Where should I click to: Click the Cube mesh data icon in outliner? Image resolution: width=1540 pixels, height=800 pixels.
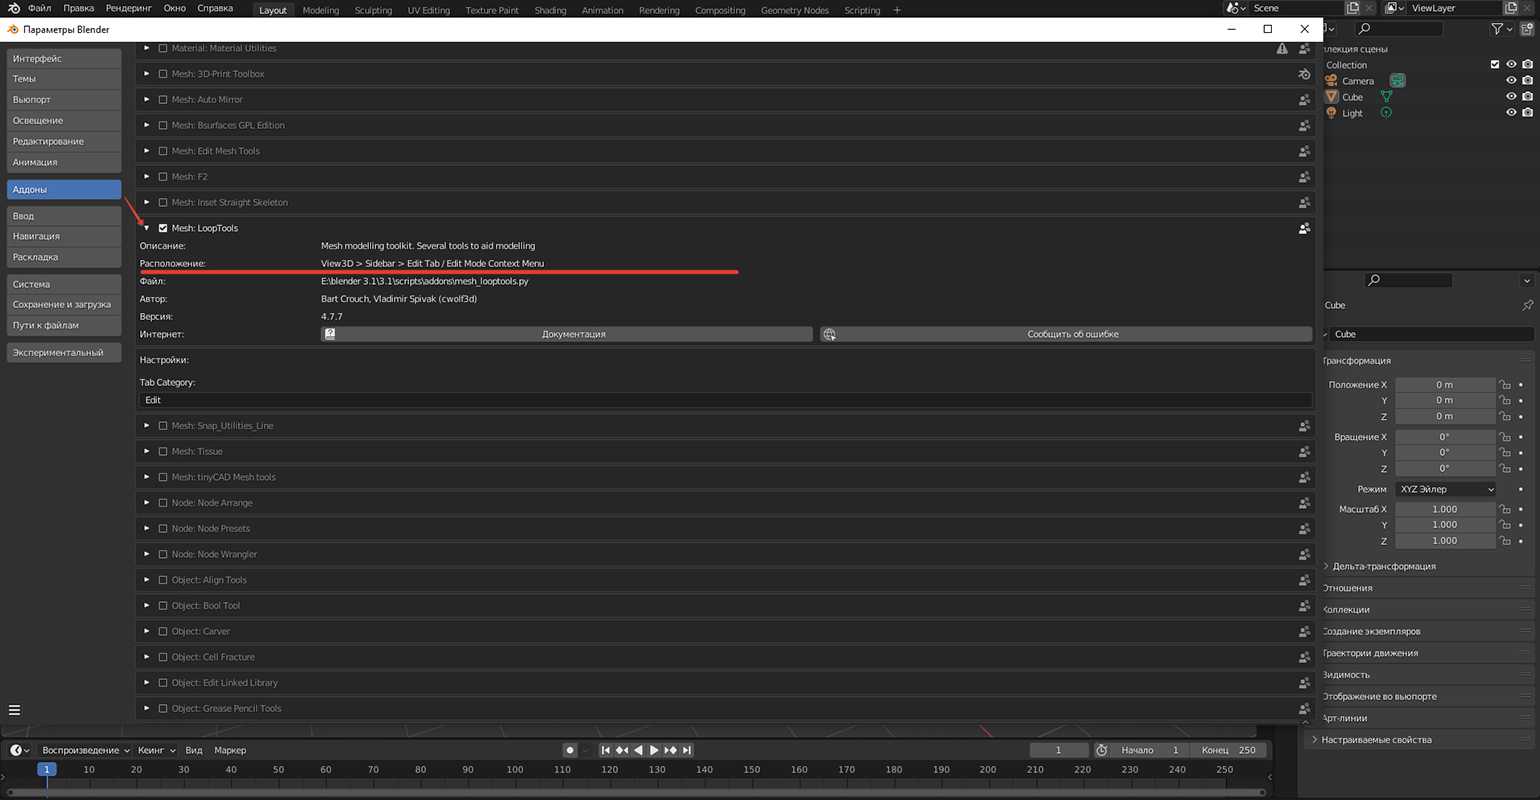pos(1386,97)
